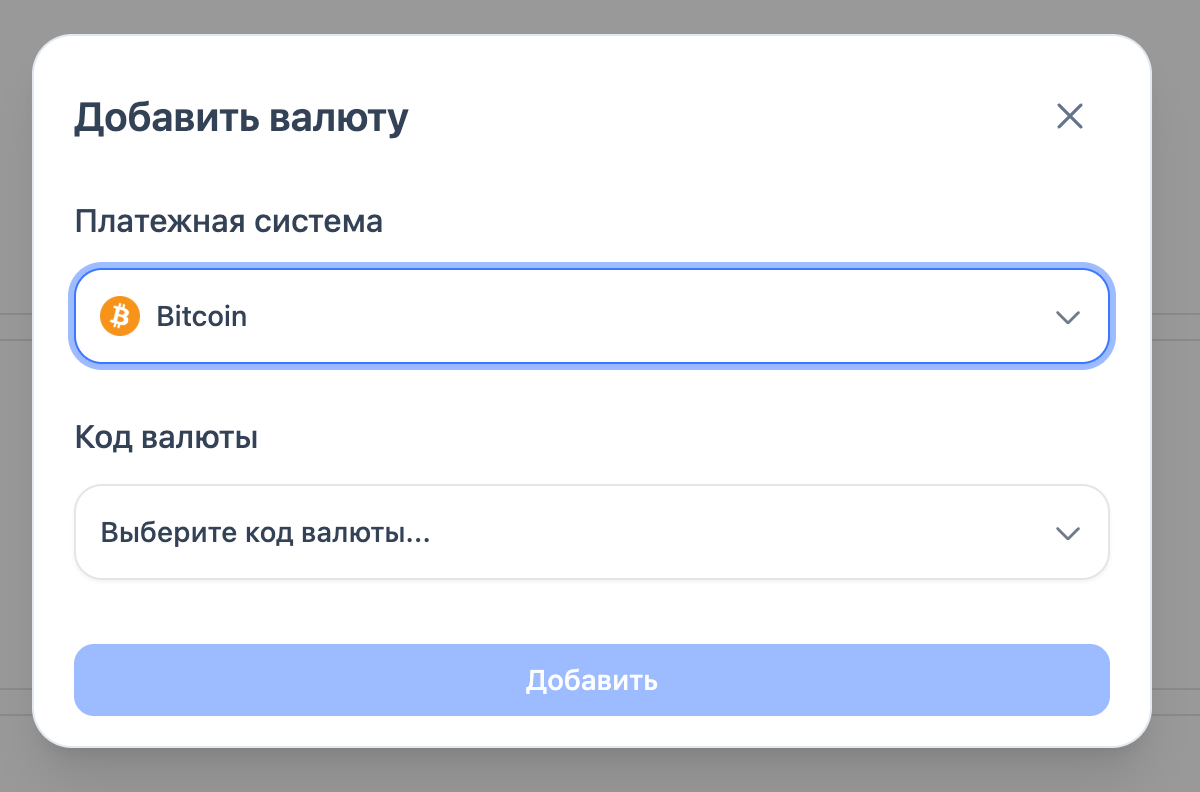Click white gap between currency field and "Добавить"
This screenshot has width=1200, height=792.
(592, 611)
